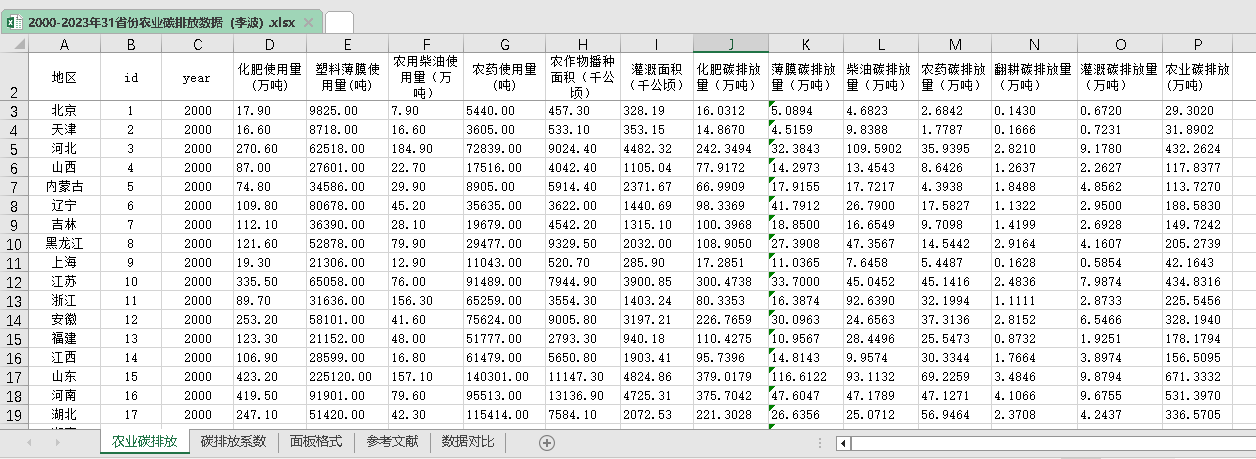Select highlighted column J header
Image resolution: width=1256 pixels, height=459 pixels.
tap(731, 44)
